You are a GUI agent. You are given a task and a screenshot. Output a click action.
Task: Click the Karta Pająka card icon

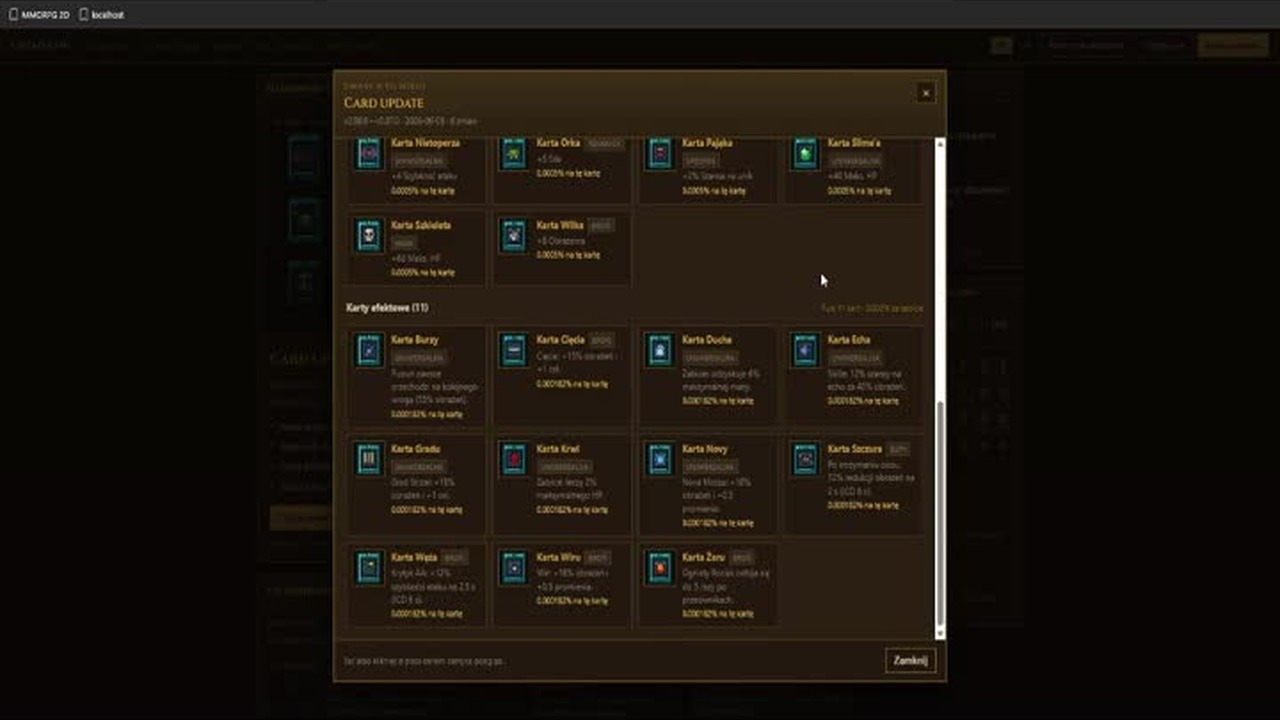click(x=660, y=153)
